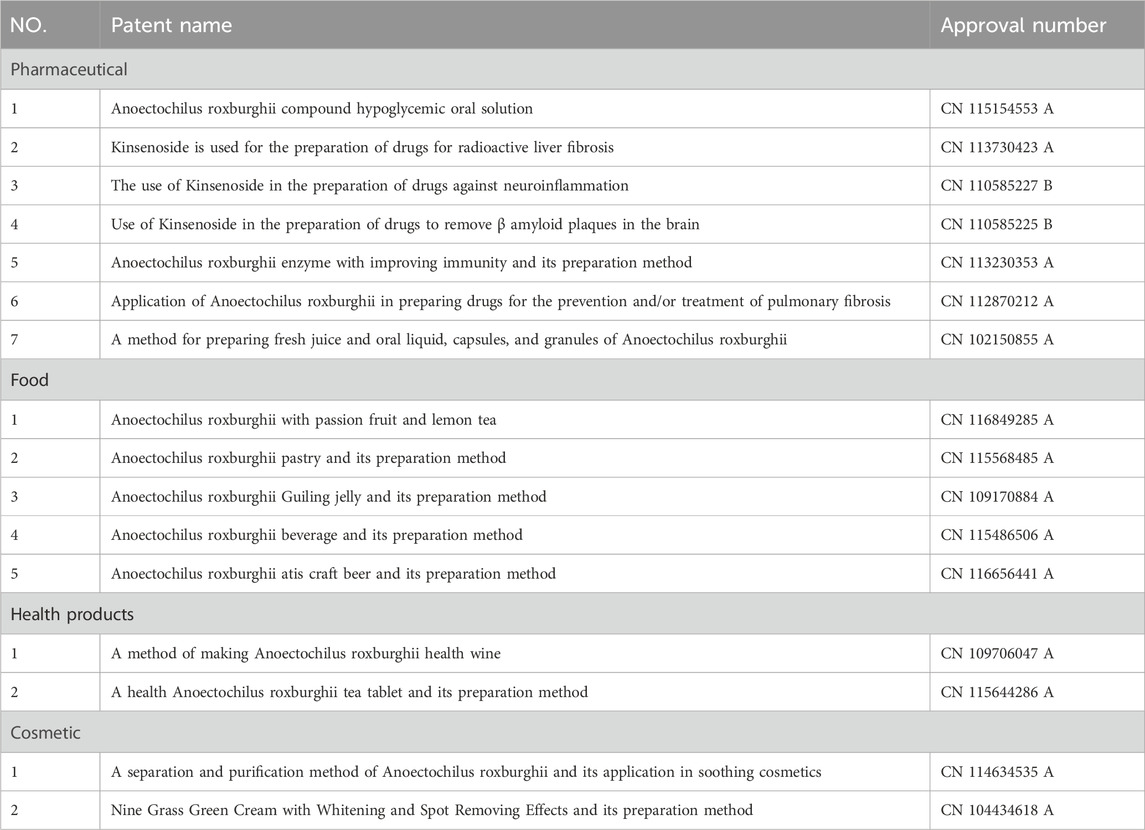1145x830 pixels.
Task: Click approval number CN 110585227 B
Action: tap(996, 185)
